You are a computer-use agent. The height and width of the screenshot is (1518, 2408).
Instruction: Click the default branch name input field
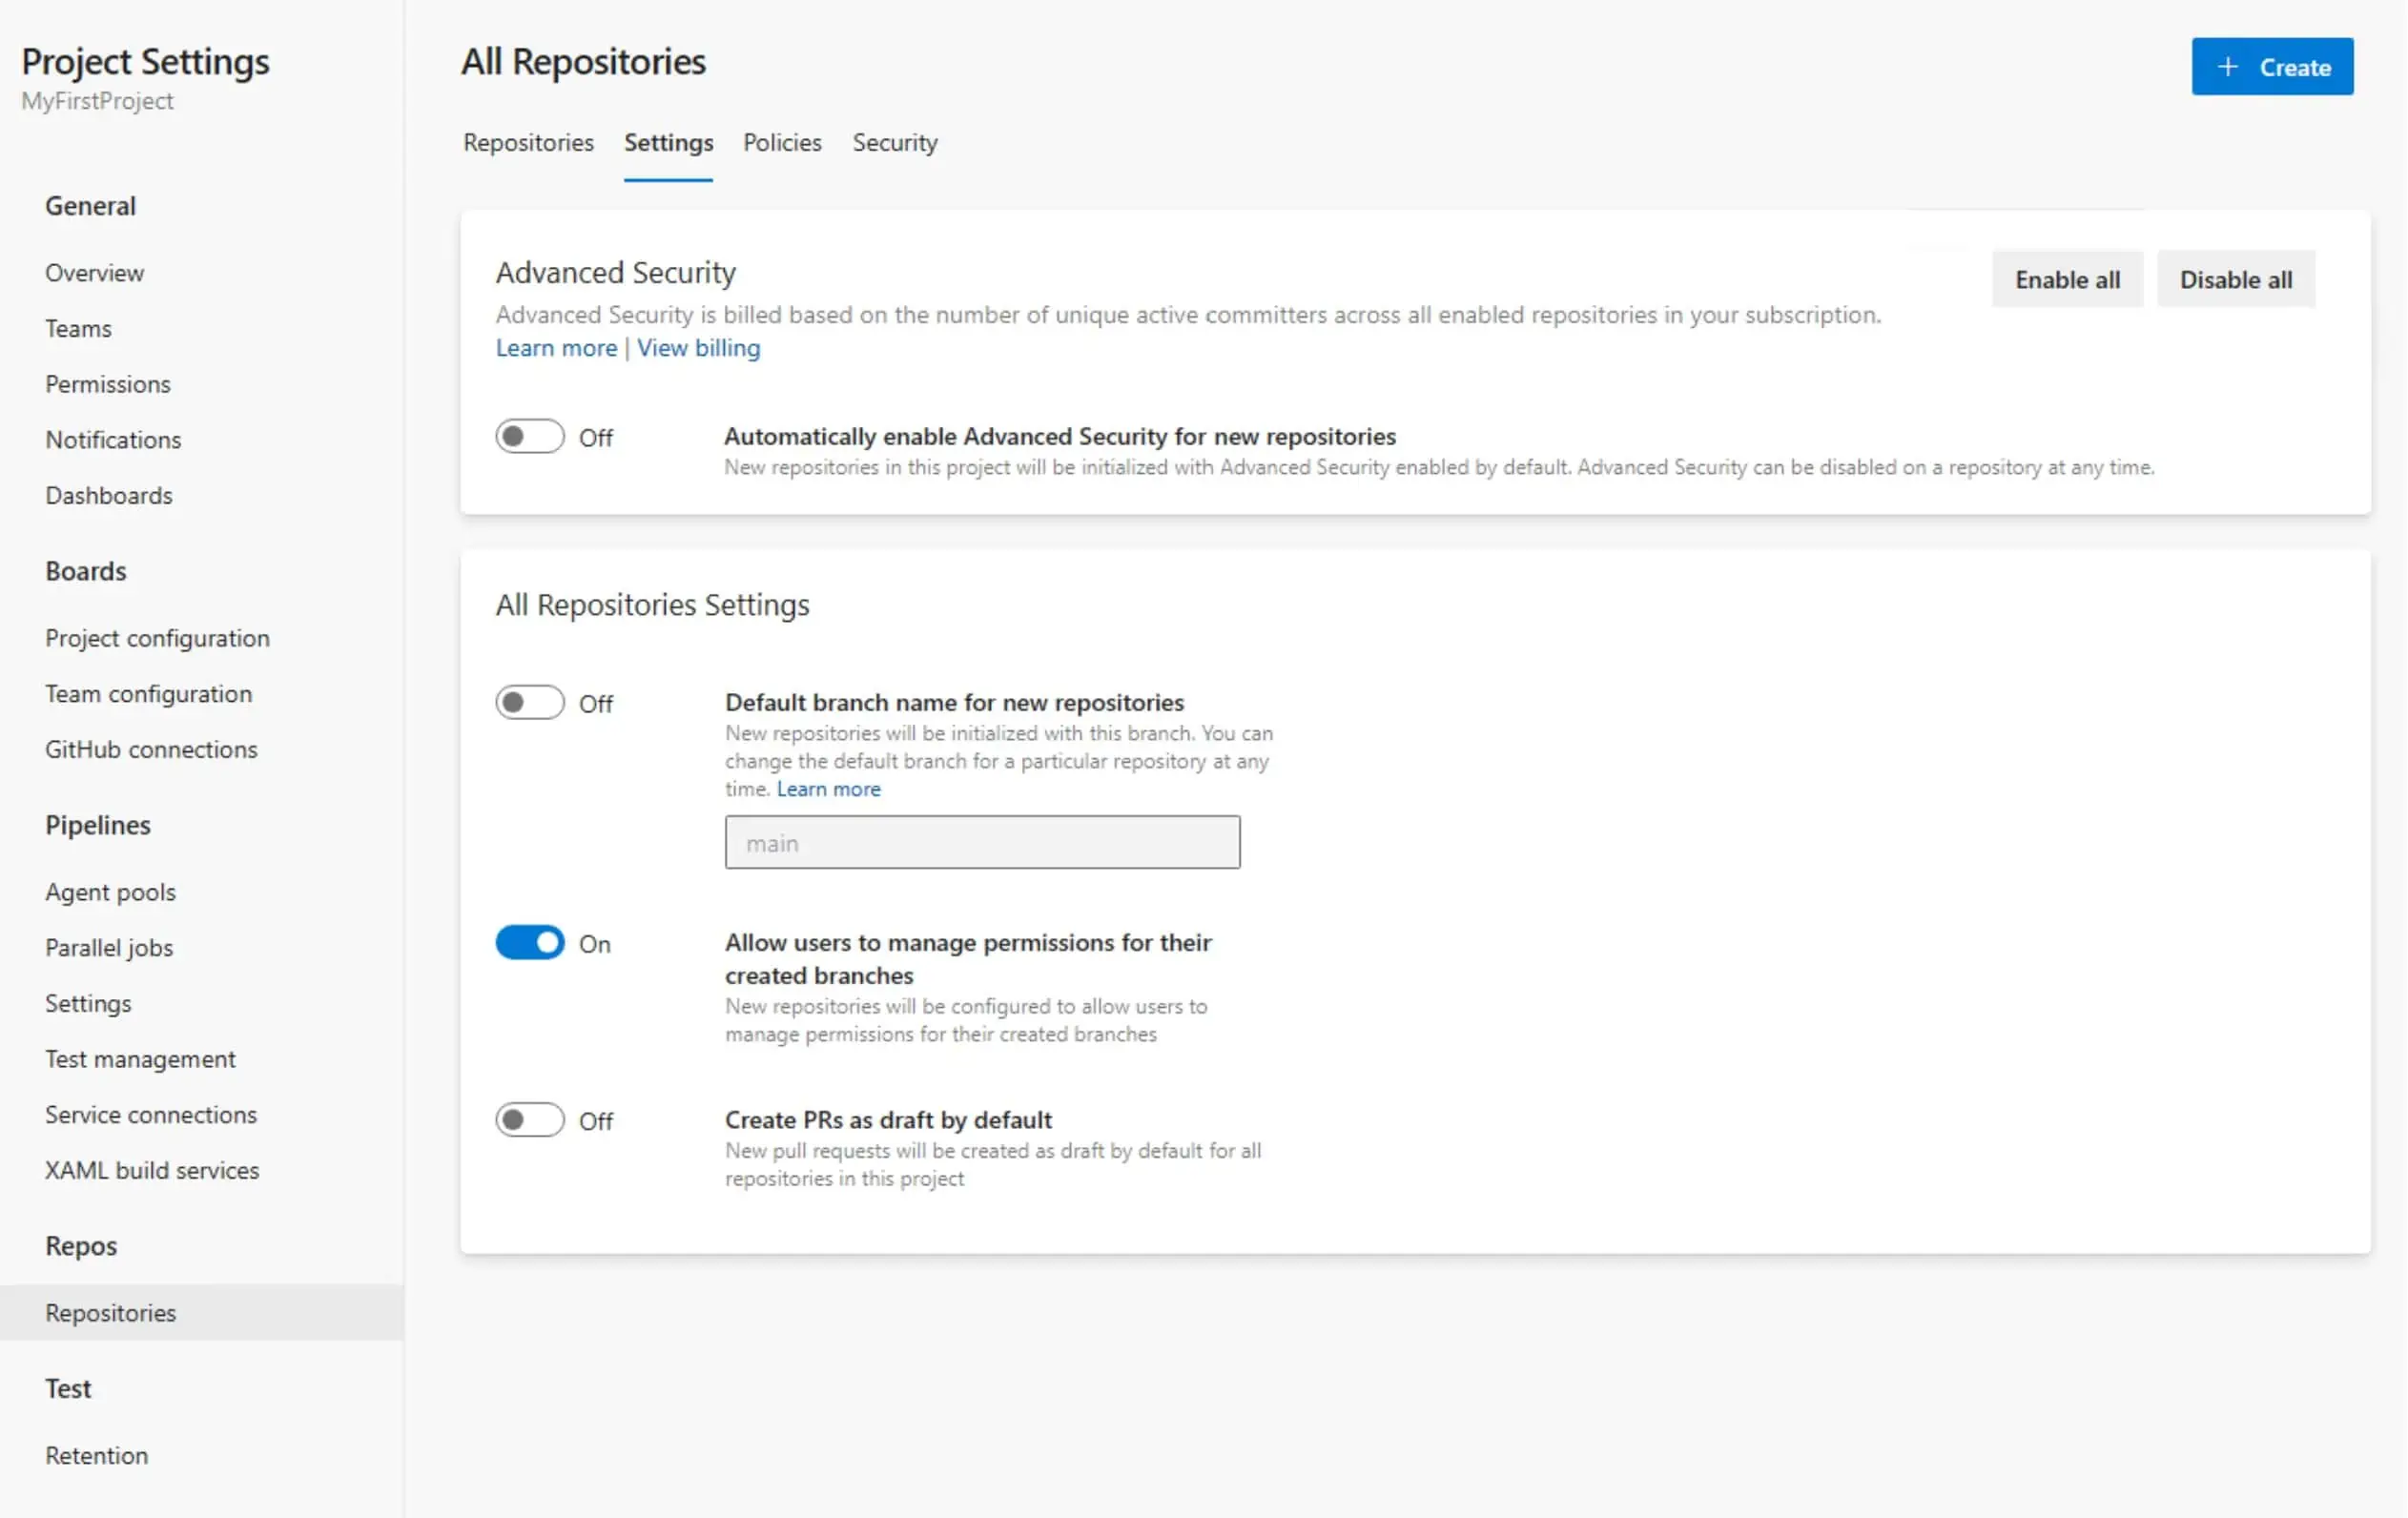click(x=983, y=841)
